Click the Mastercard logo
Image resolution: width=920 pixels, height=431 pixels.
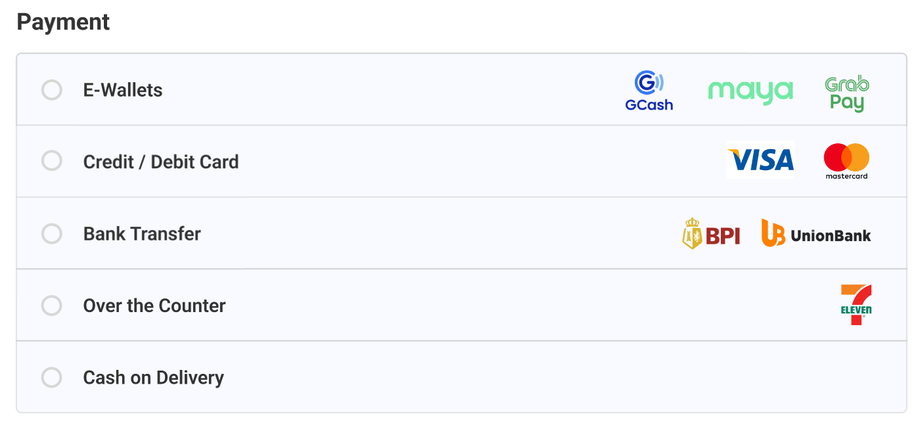(x=846, y=161)
